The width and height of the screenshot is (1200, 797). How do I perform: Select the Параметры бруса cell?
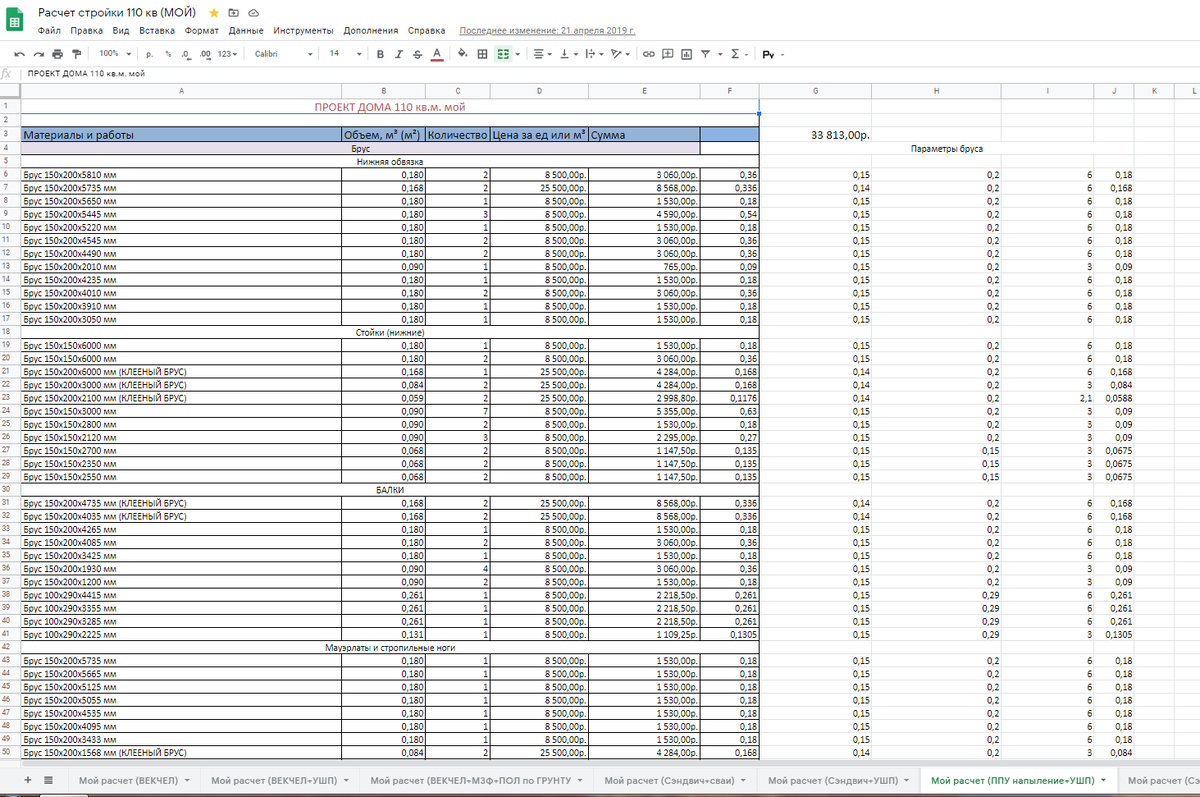coord(948,148)
